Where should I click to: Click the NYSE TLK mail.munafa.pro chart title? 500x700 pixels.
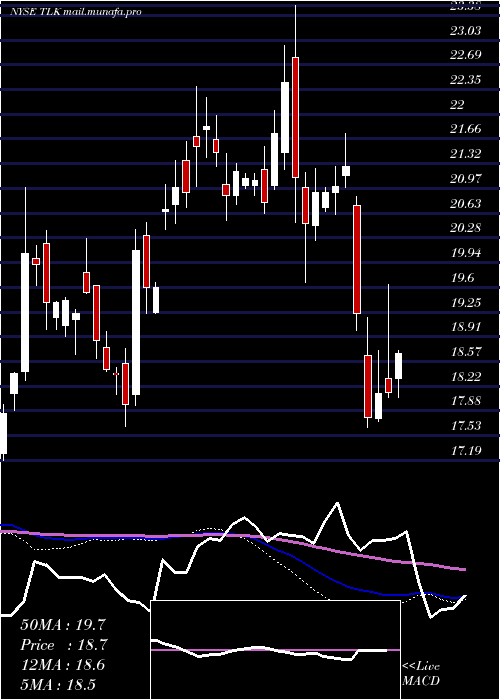tap(76, 12)
